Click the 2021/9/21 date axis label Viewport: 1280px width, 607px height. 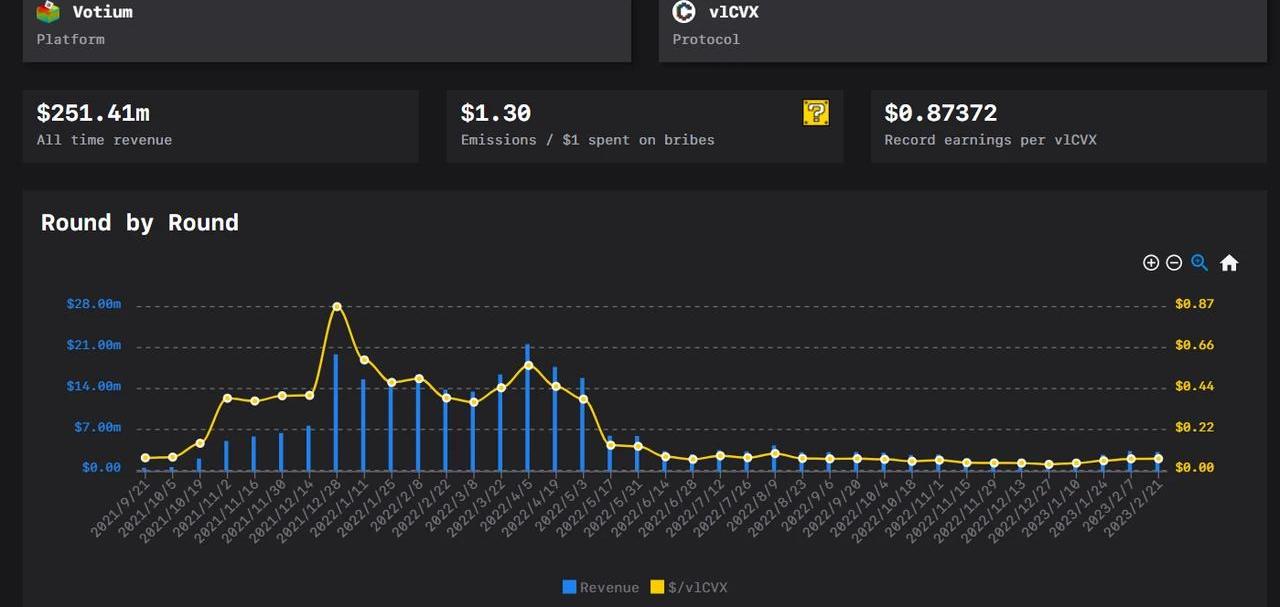pos(121,508)
